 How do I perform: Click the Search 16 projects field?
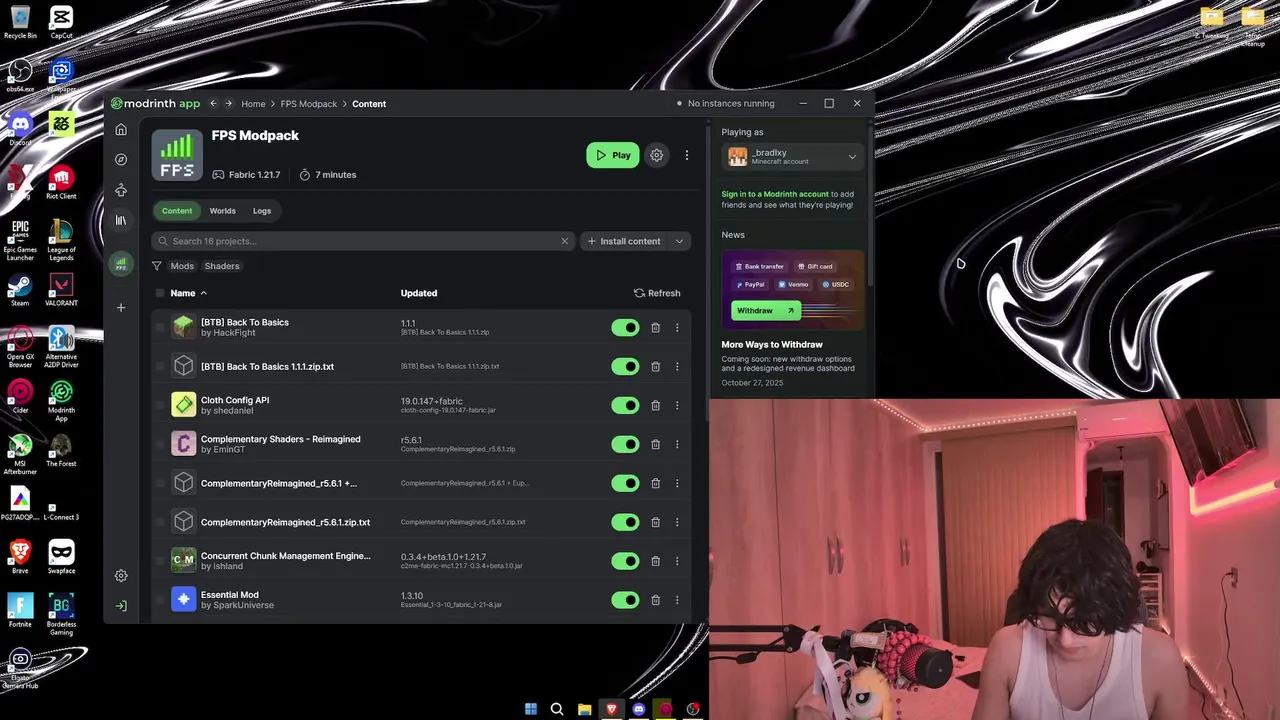coord(364,241)
